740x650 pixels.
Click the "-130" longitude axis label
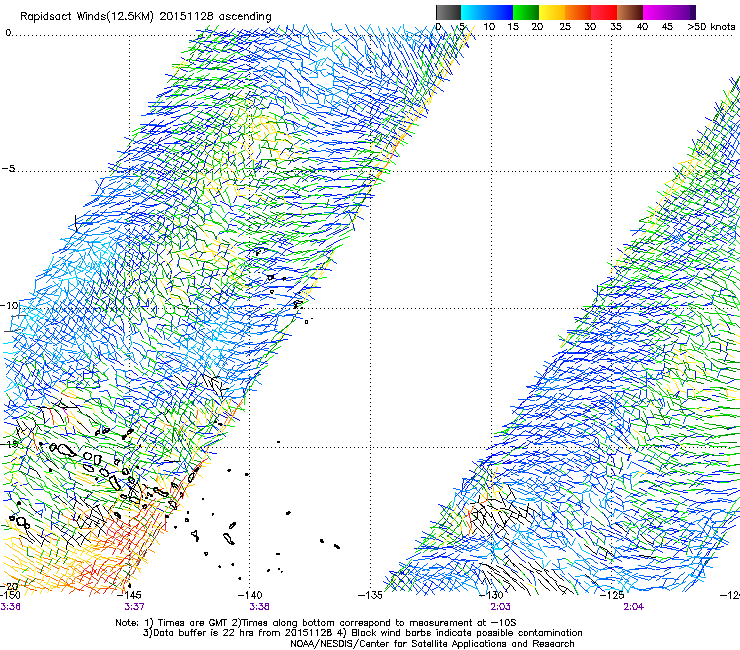click(x=491, y=595)
